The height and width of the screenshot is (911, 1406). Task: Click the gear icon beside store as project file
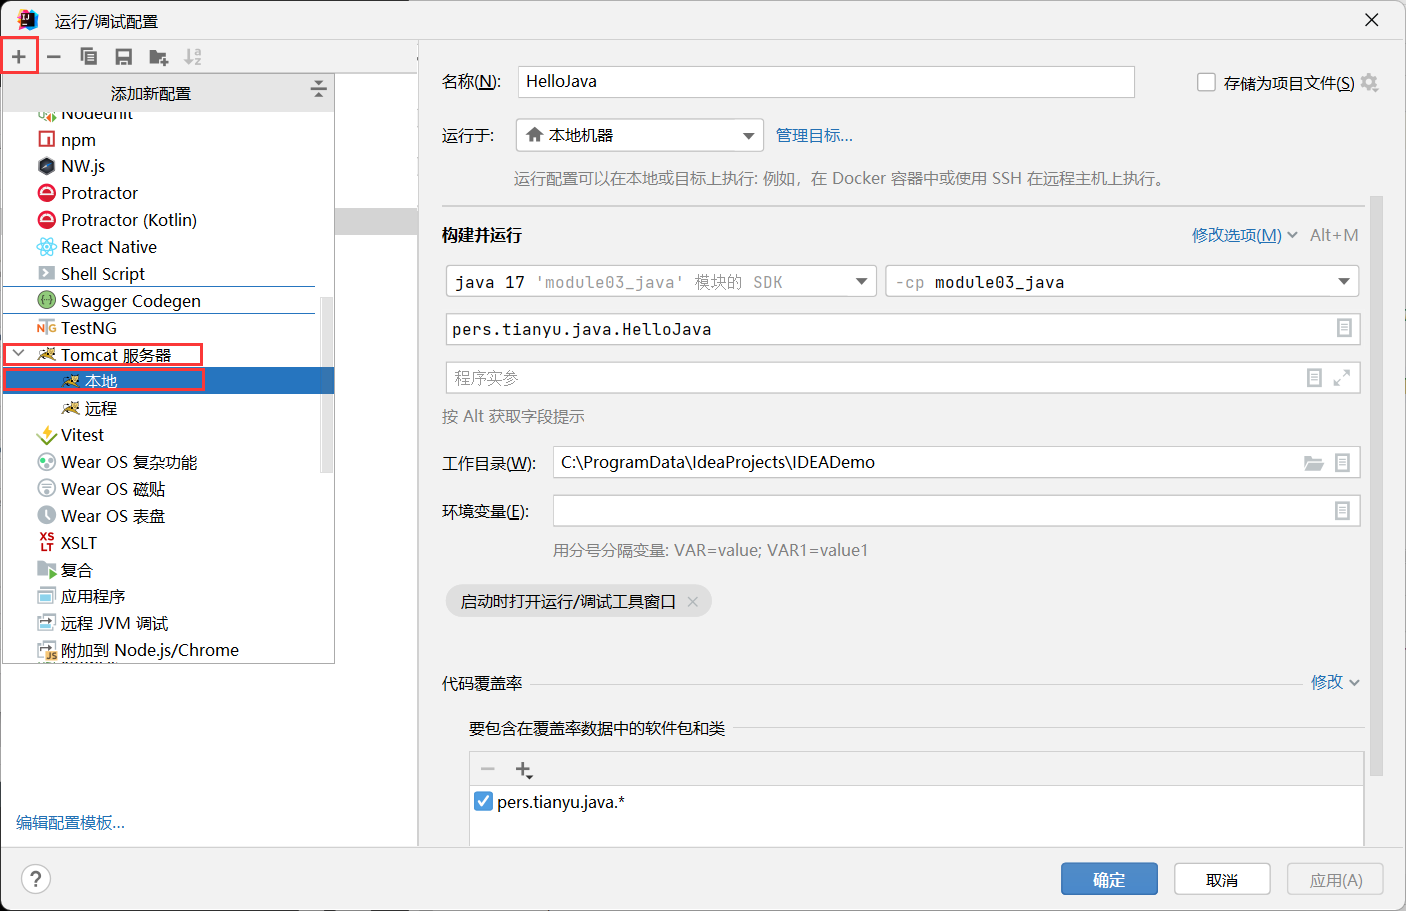pos(1370,83)
